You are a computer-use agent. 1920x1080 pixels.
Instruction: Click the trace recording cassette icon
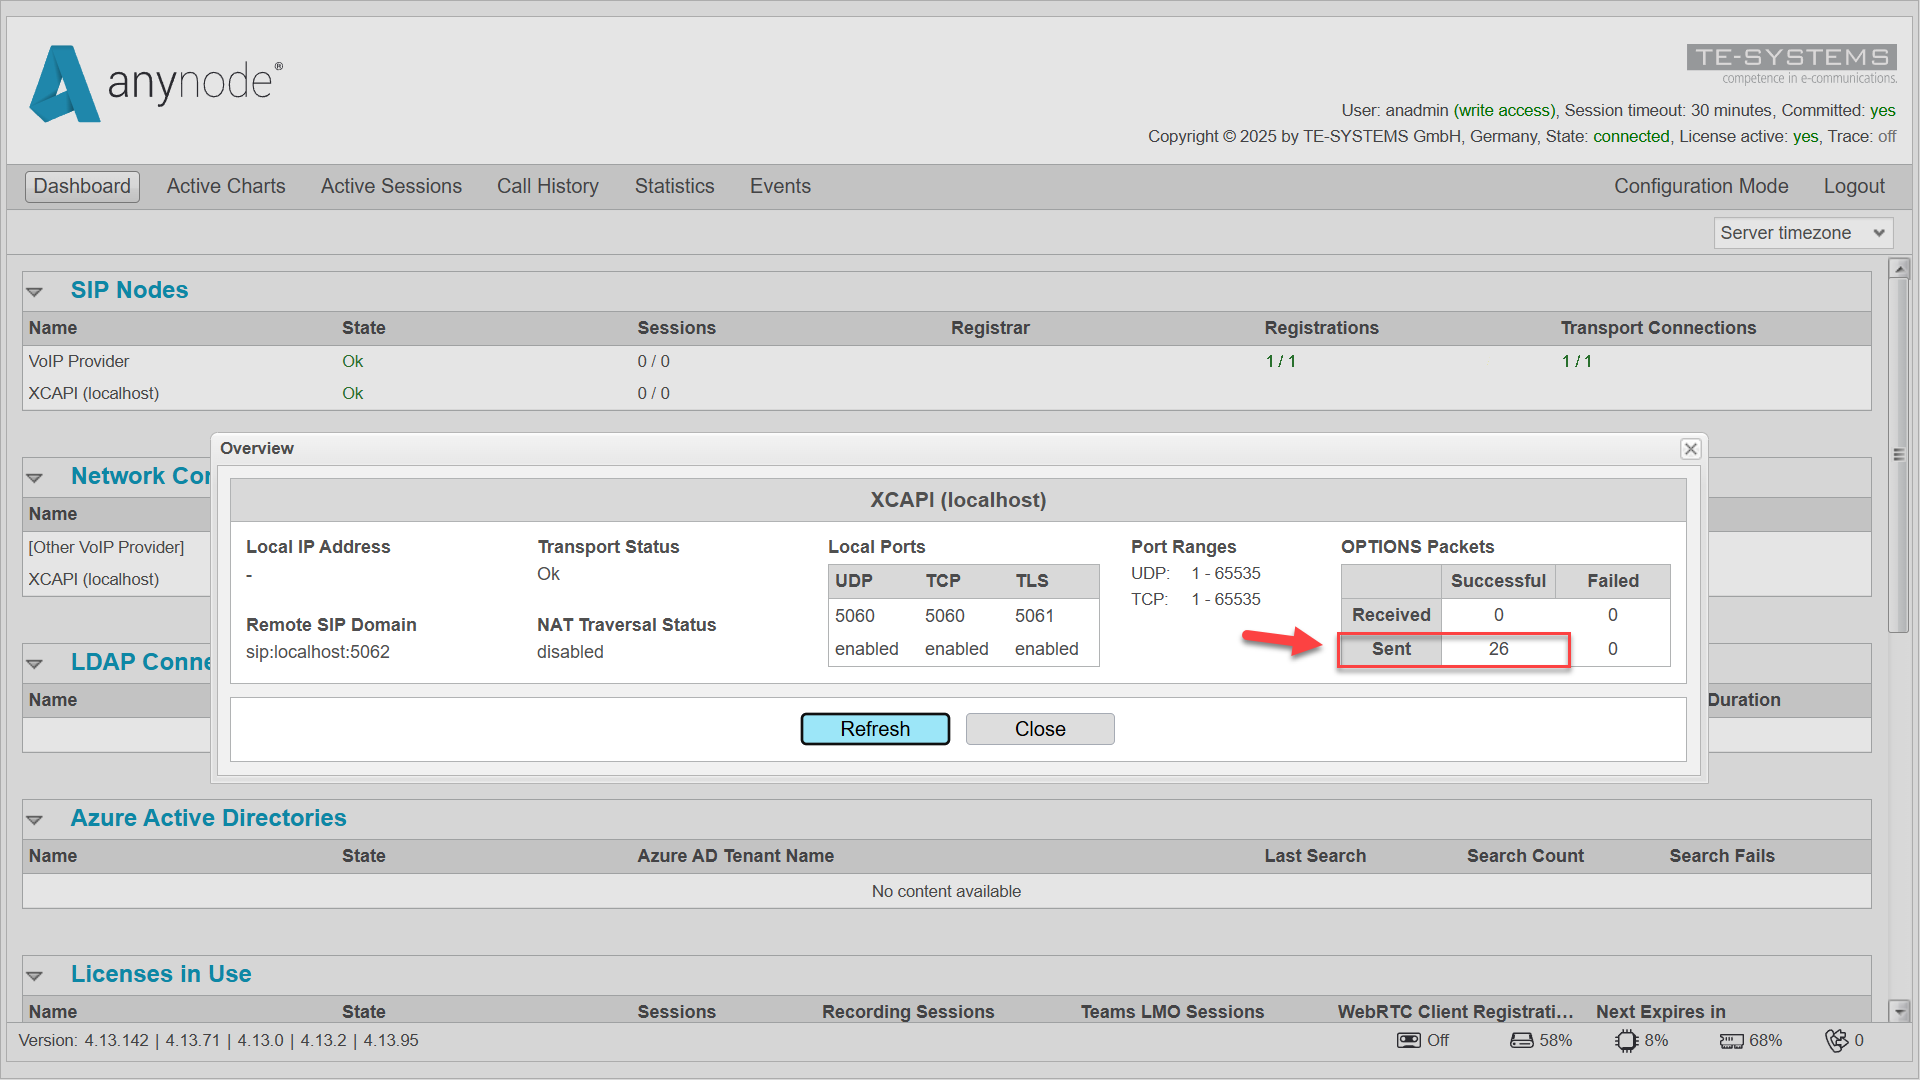point(1408,1040)
